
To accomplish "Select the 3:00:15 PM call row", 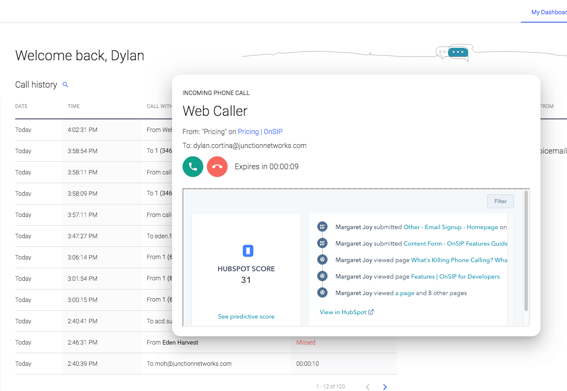I will [x=93, y=299].
